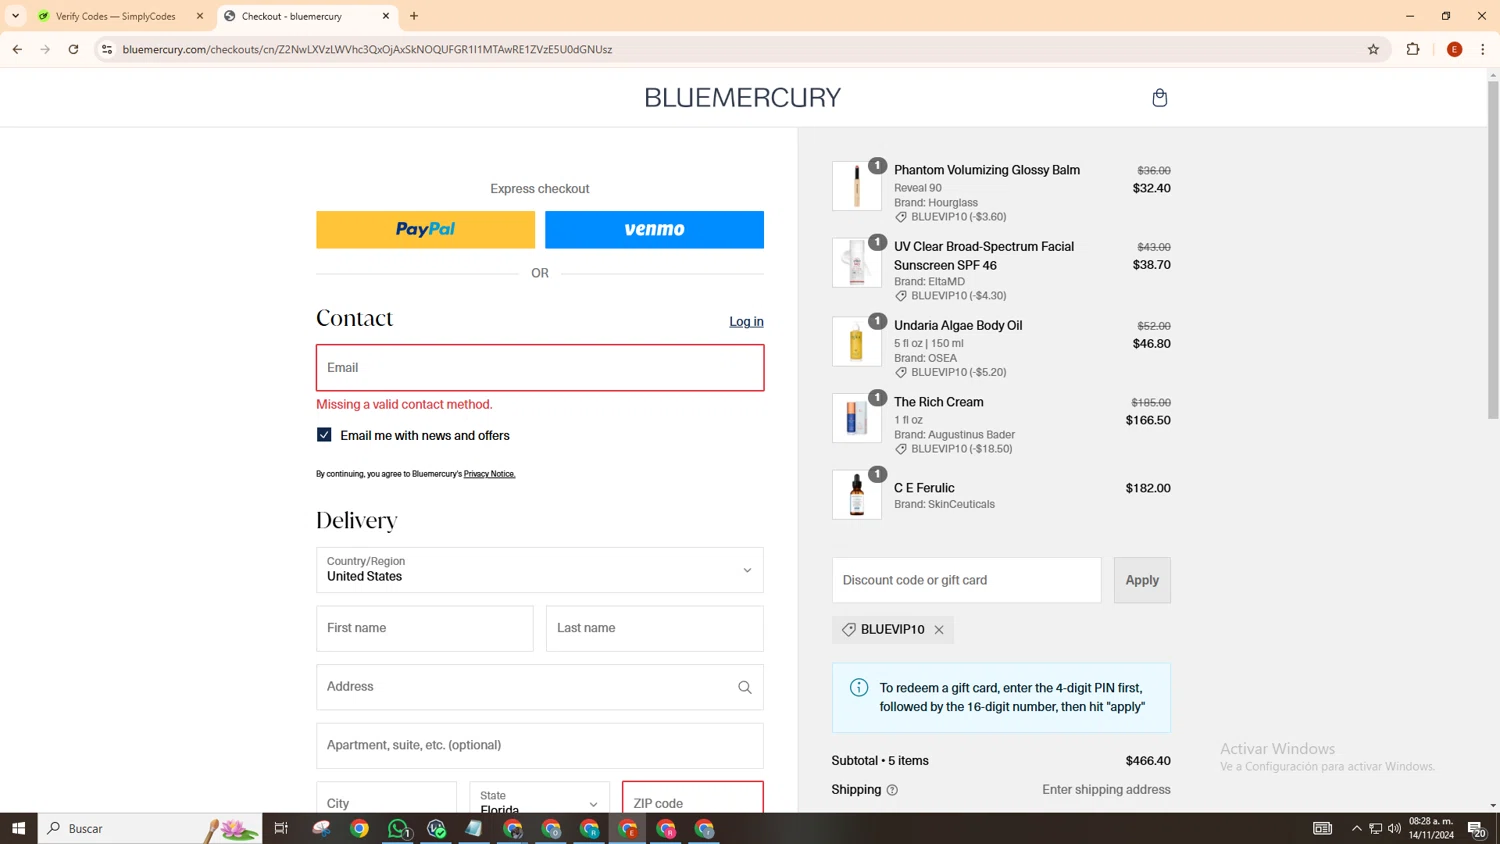Close the Verify Codes — SimplyCodes tab
Viewport: 1500px width, 844px height.
200,16
